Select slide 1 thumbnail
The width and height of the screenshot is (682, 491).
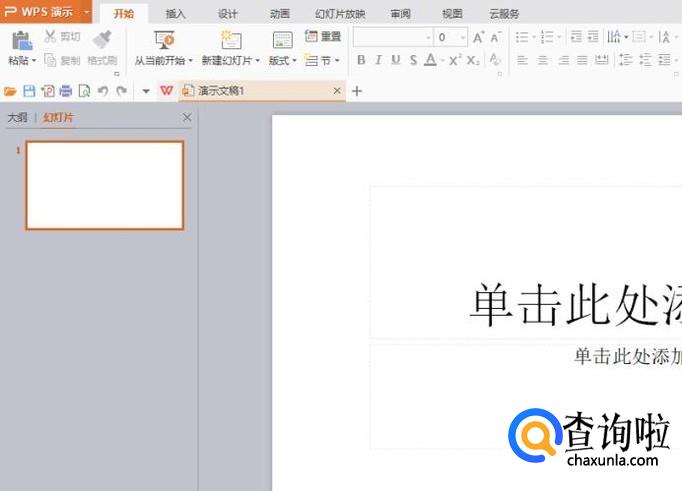click(x=105, y=185)
